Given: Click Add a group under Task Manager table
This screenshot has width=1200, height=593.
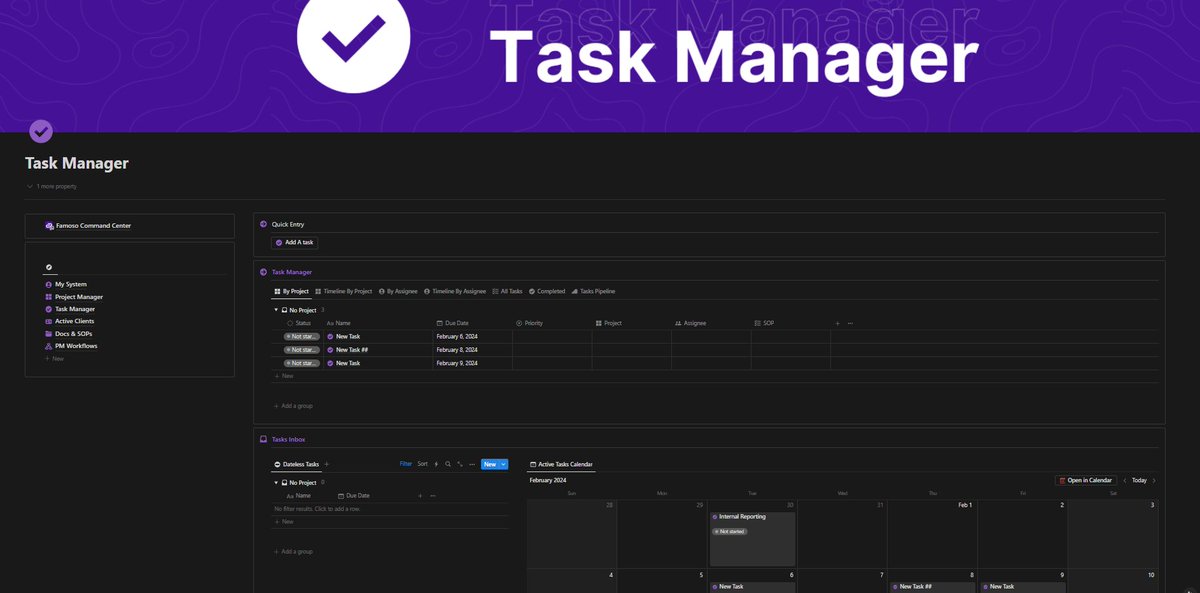Looking at the screenshot, I should (293, 406).
